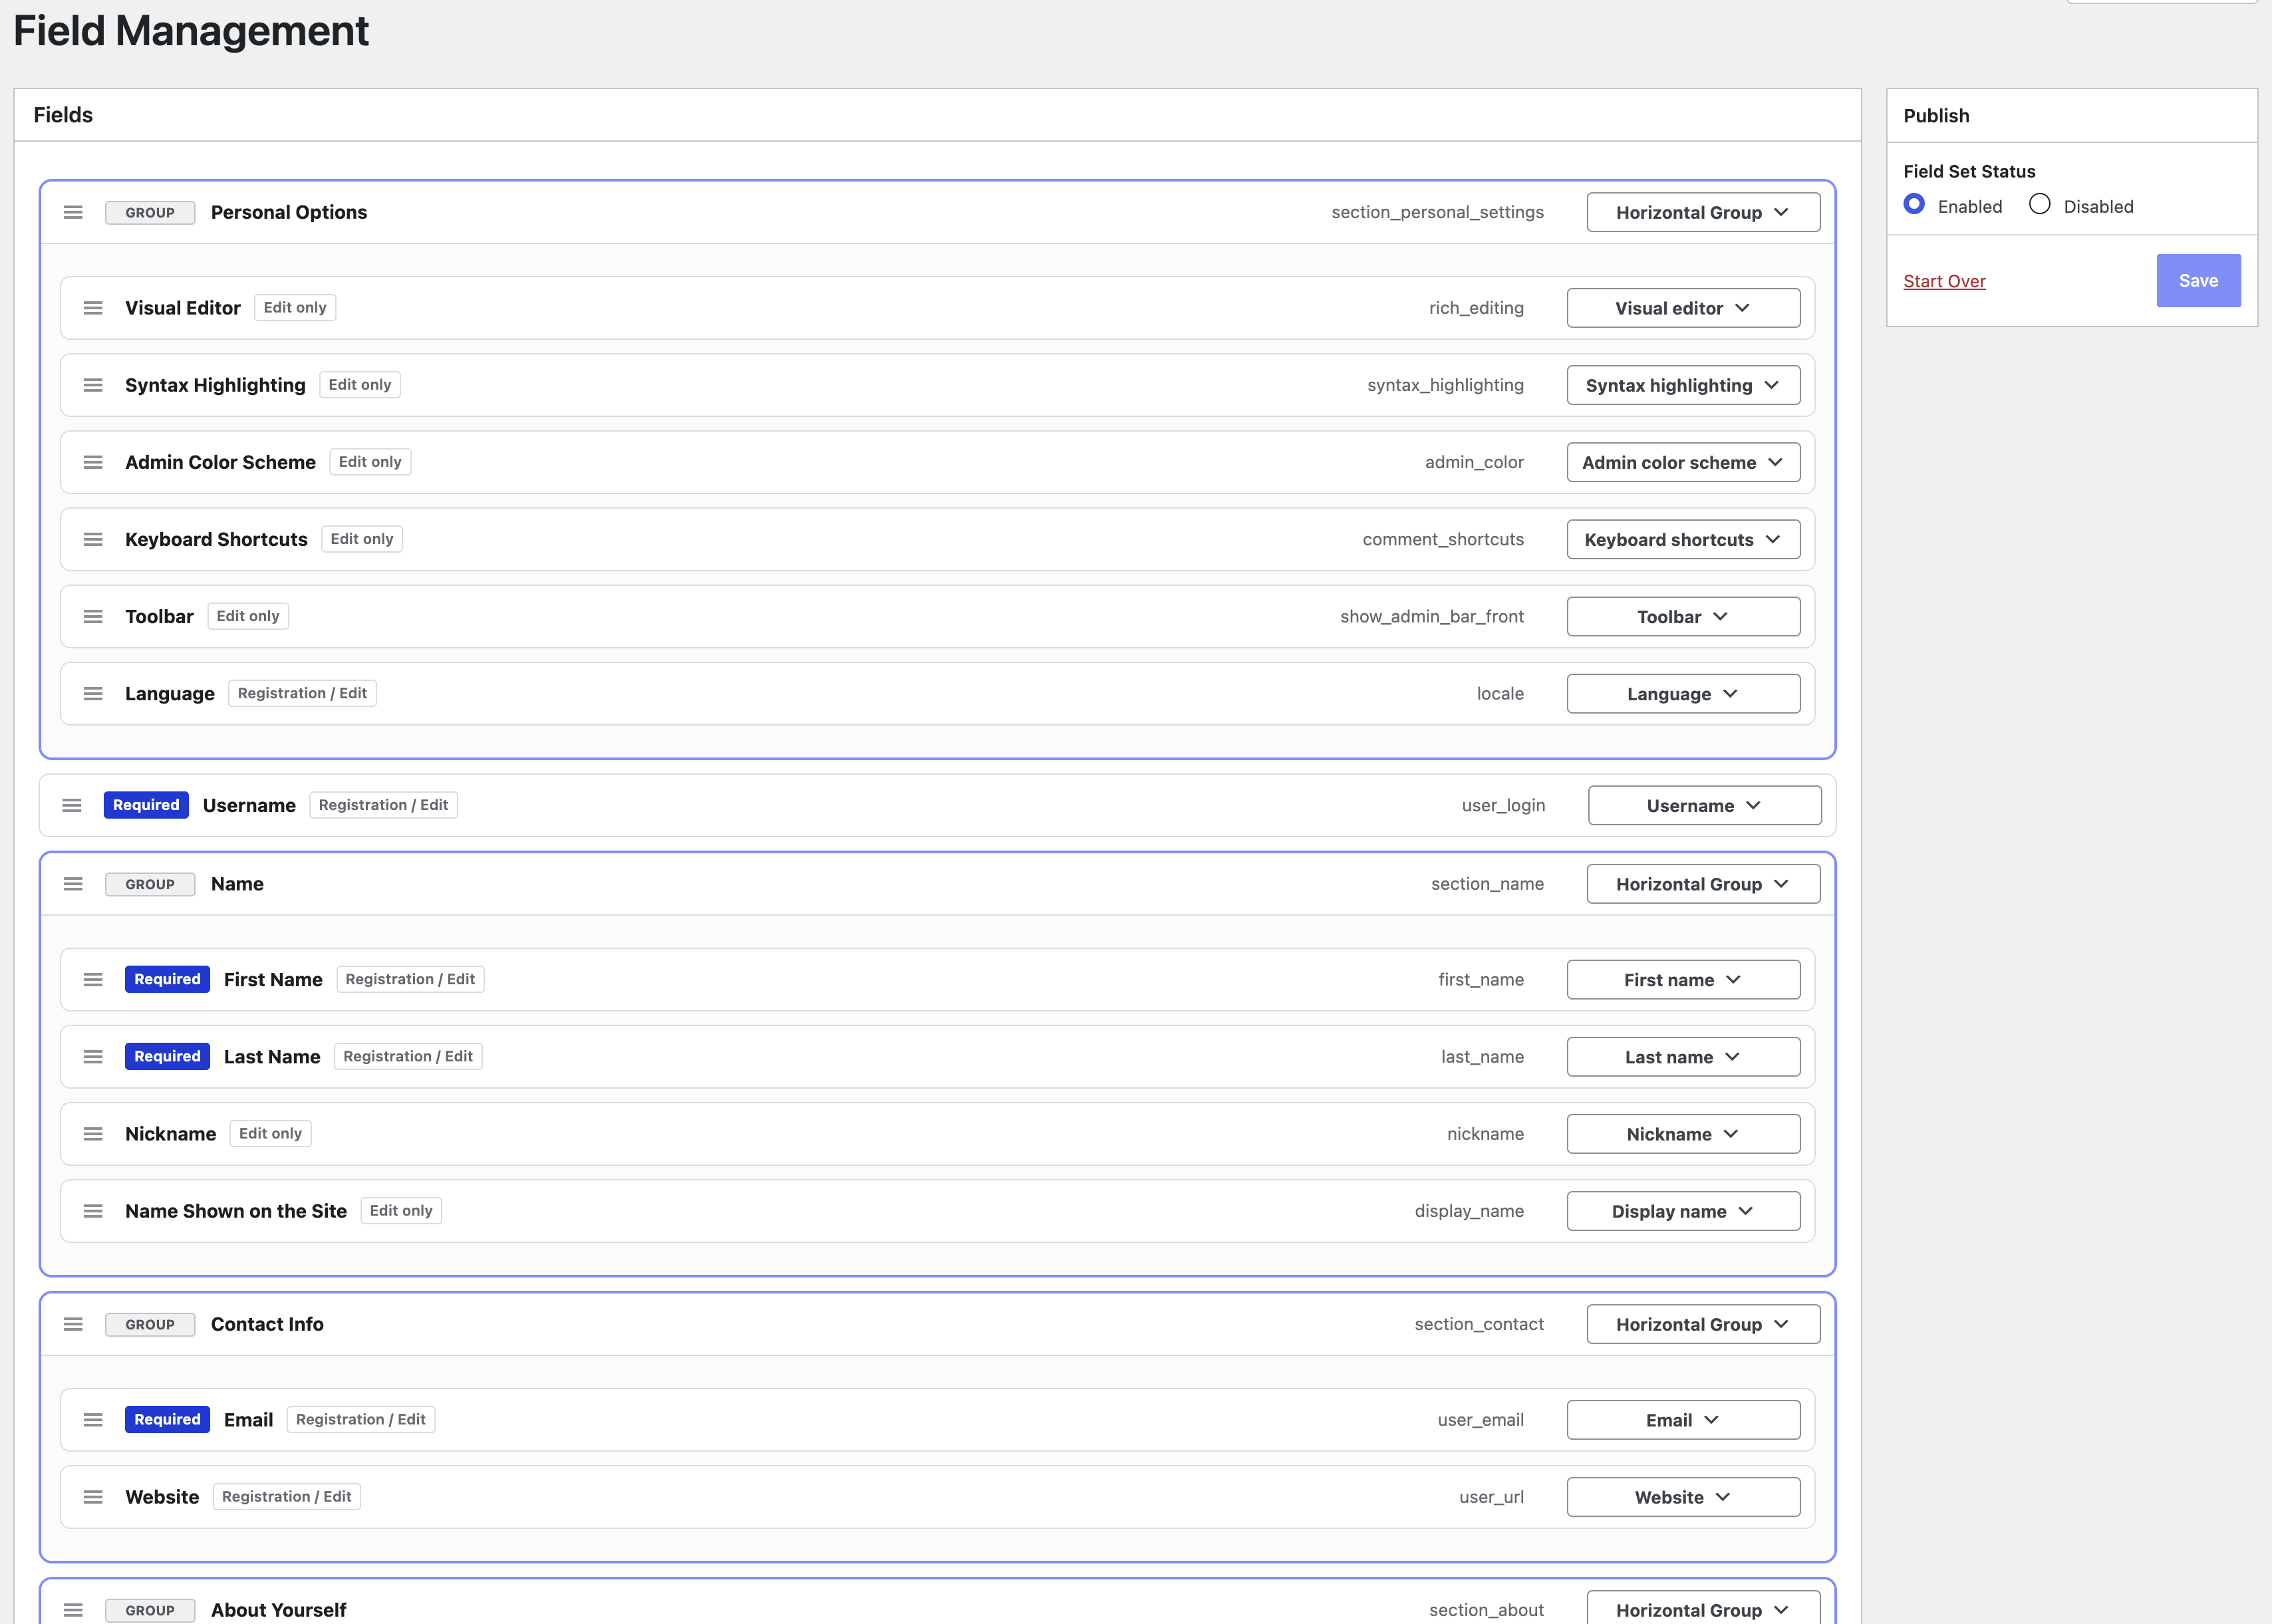Screen dimensions: 2272x1624
Task: Open the Visual editor type dropdown
Action: 1683,308
